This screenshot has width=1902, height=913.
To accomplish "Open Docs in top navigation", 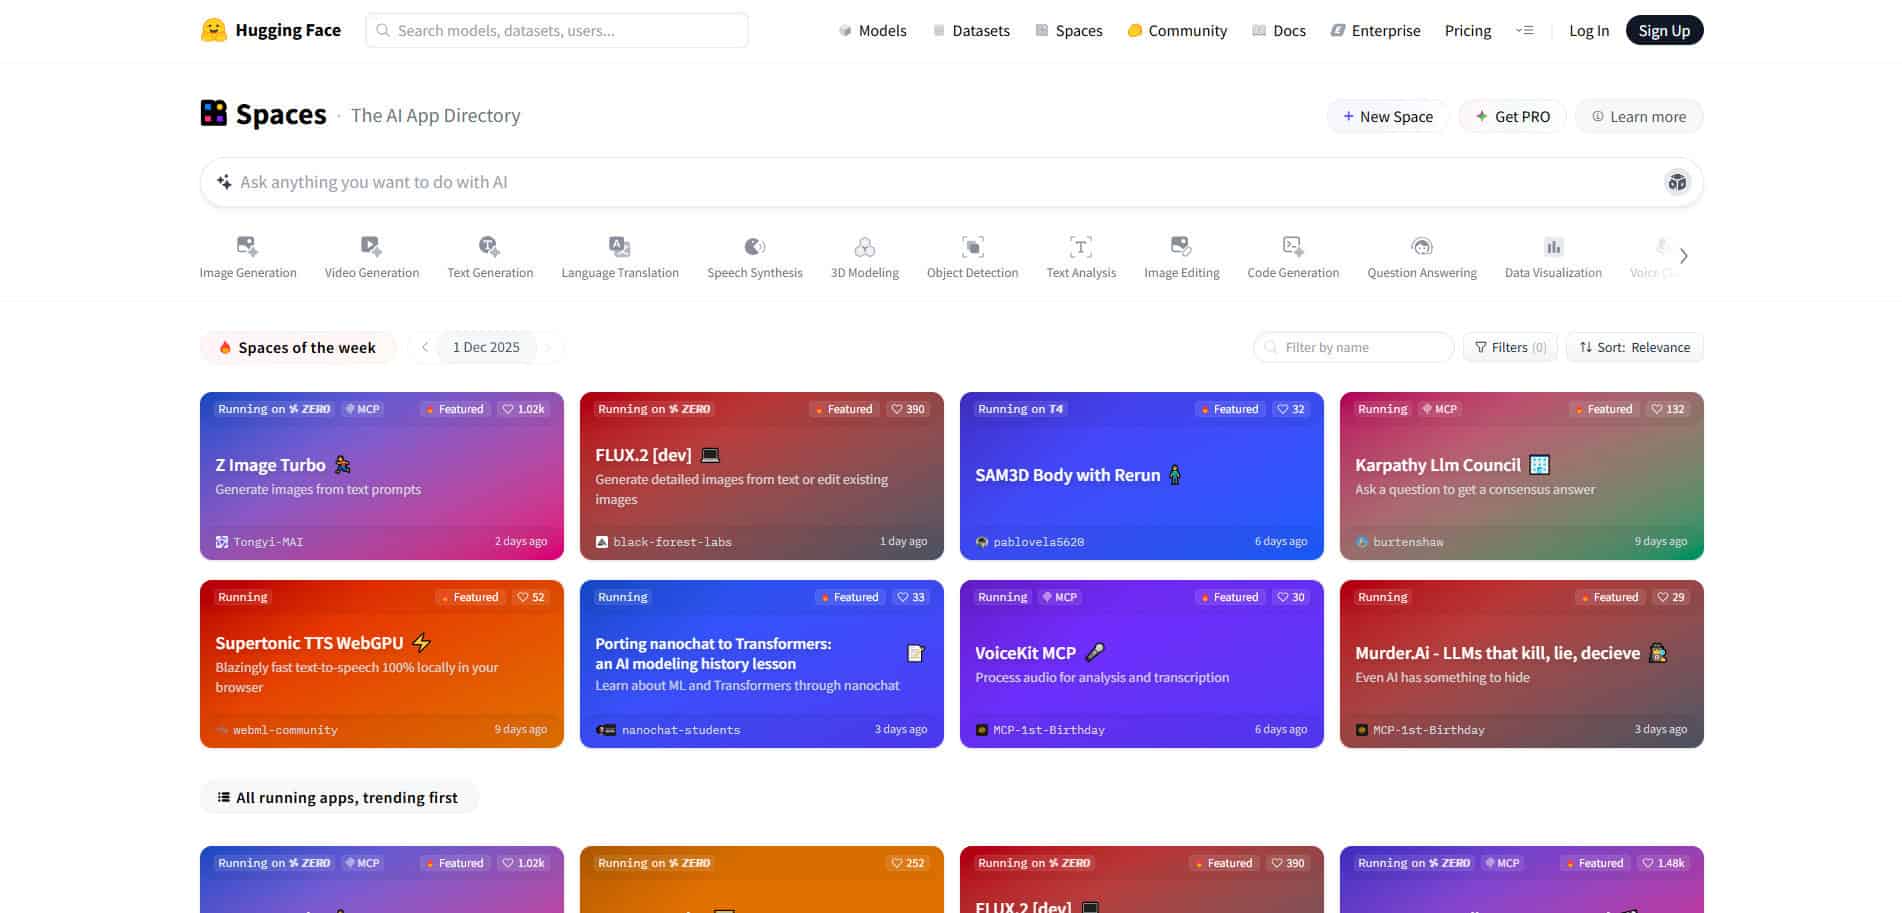I will [1279, 31].
